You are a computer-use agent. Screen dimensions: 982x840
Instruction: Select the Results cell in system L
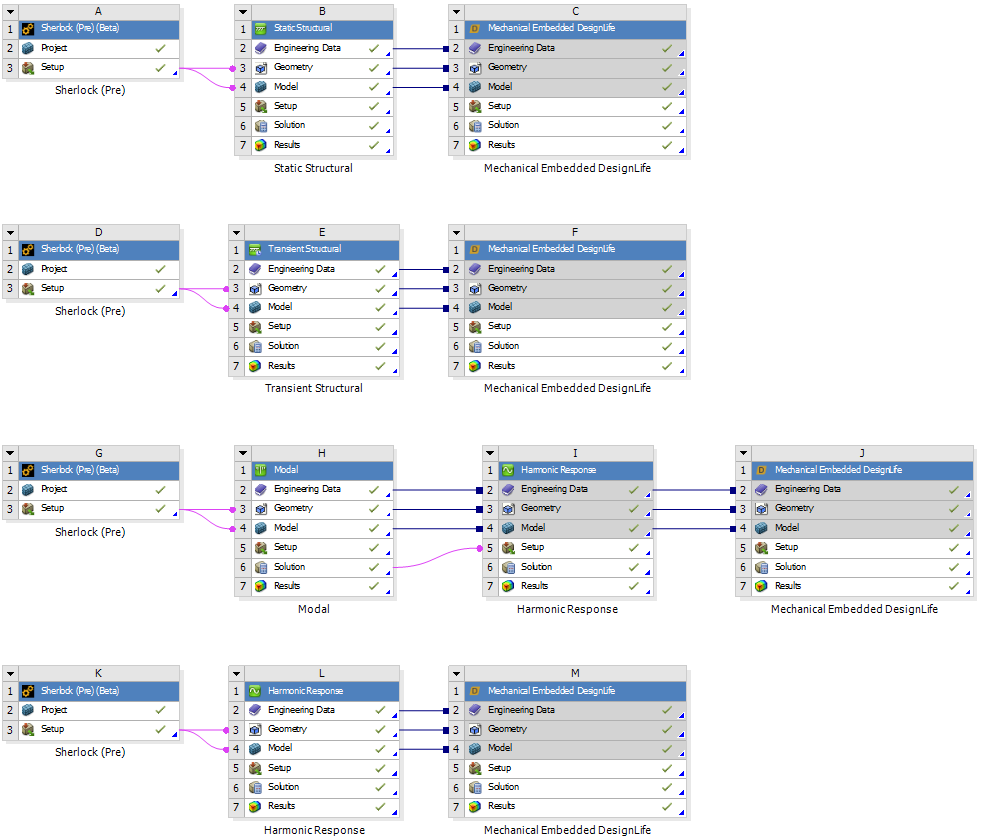(322, 806)
